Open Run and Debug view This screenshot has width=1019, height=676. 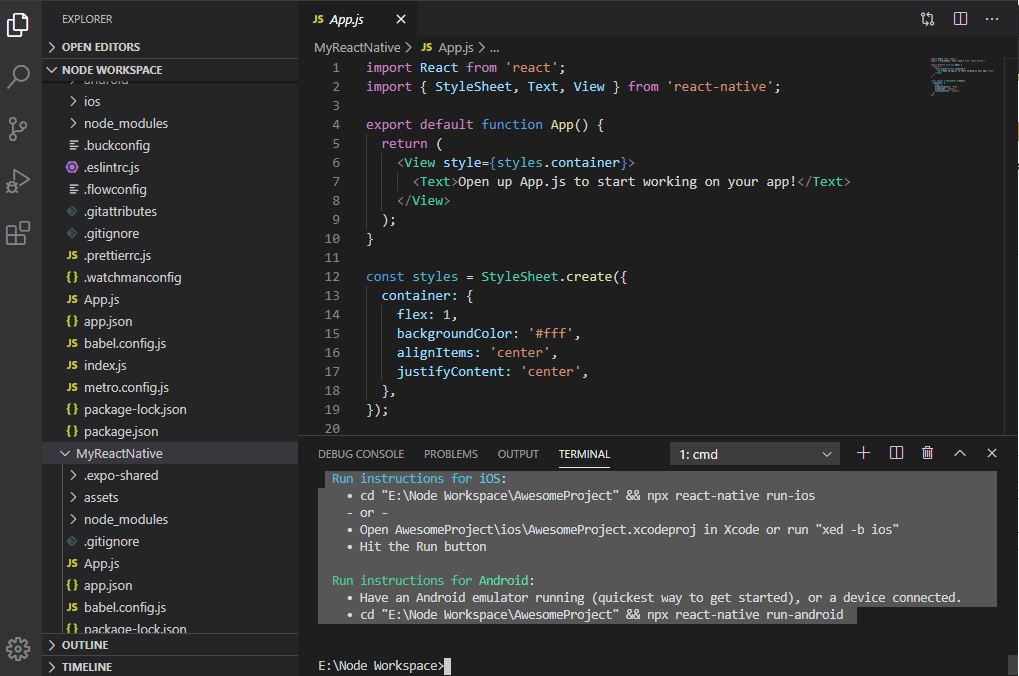point(18,181)
